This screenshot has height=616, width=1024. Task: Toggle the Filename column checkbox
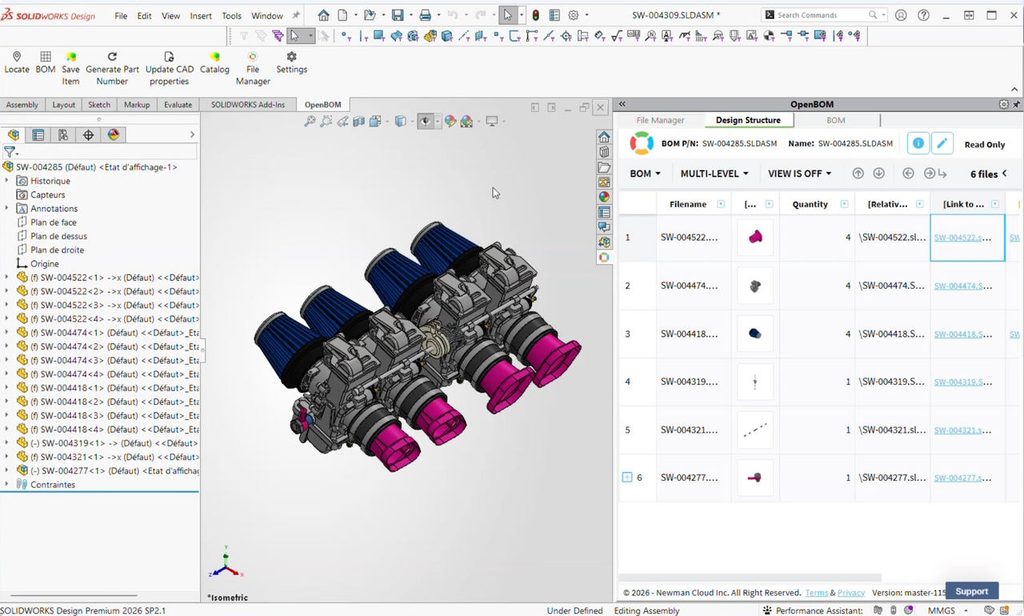point(721,204)
